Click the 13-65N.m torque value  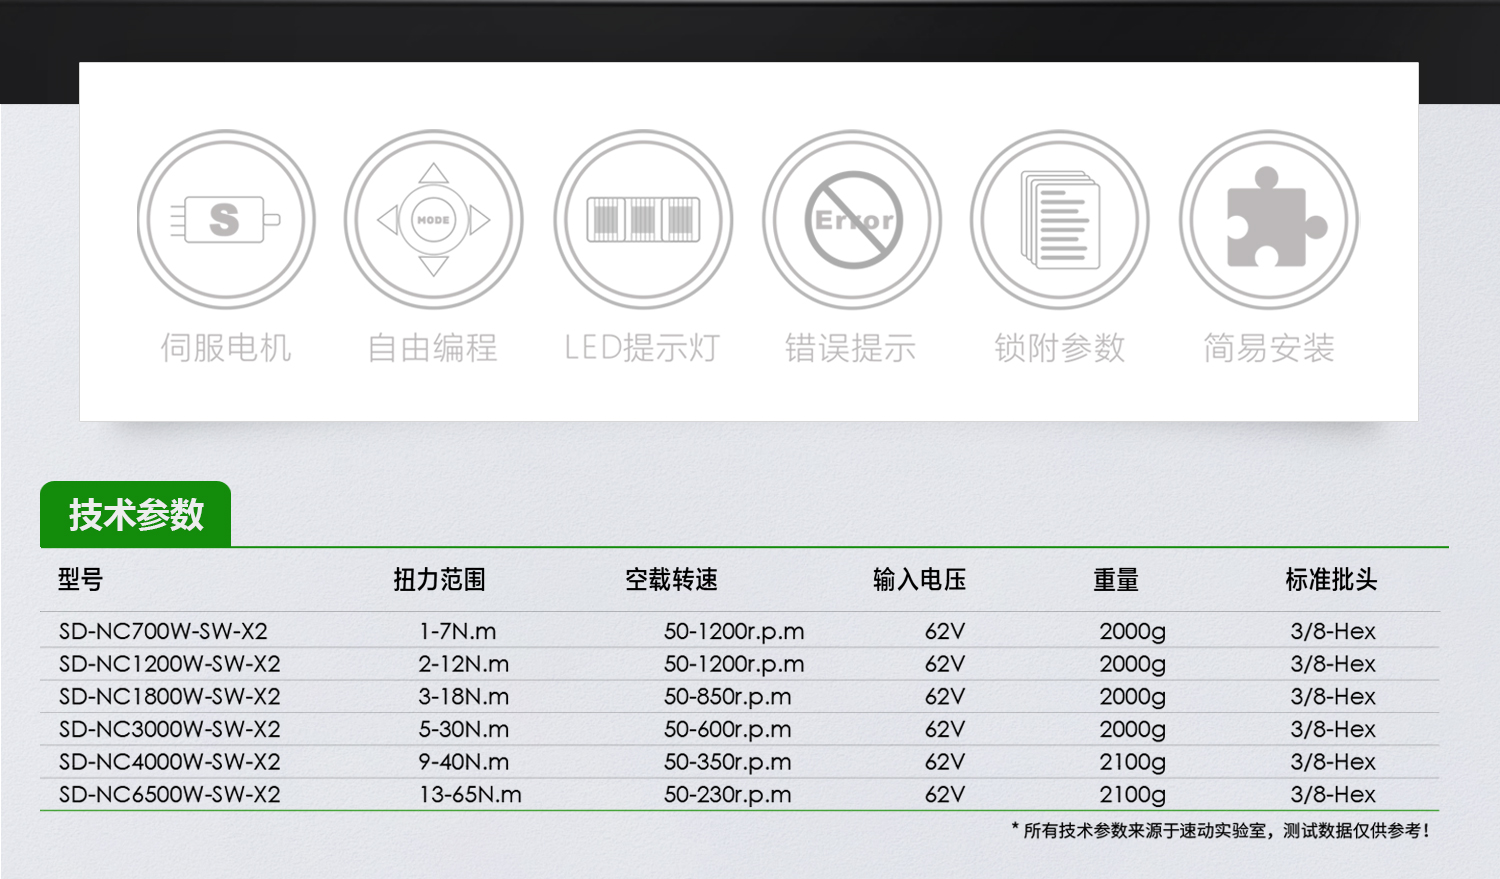(x=470, y=795)
